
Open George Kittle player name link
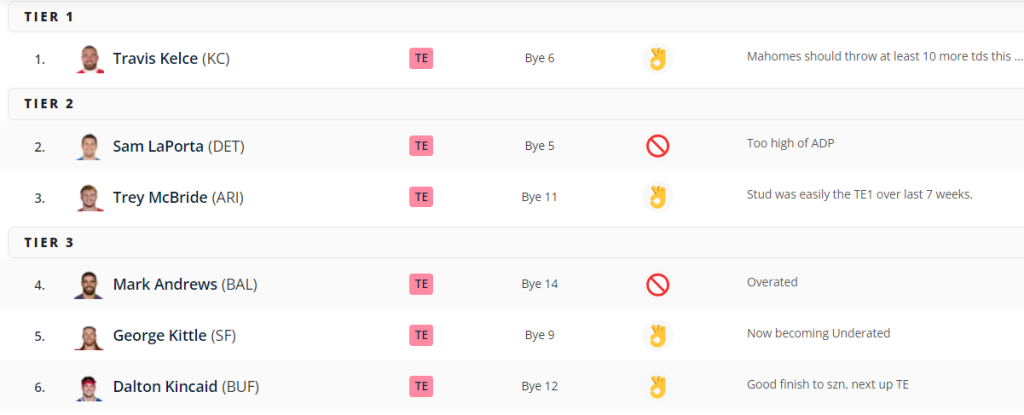coord(160,335)
